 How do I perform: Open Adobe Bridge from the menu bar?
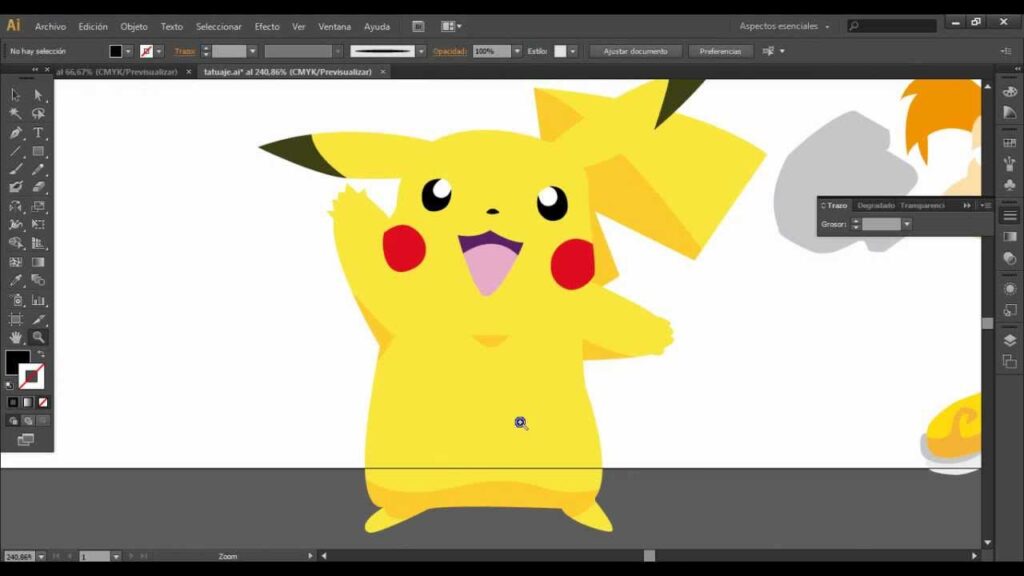point(418,26)
